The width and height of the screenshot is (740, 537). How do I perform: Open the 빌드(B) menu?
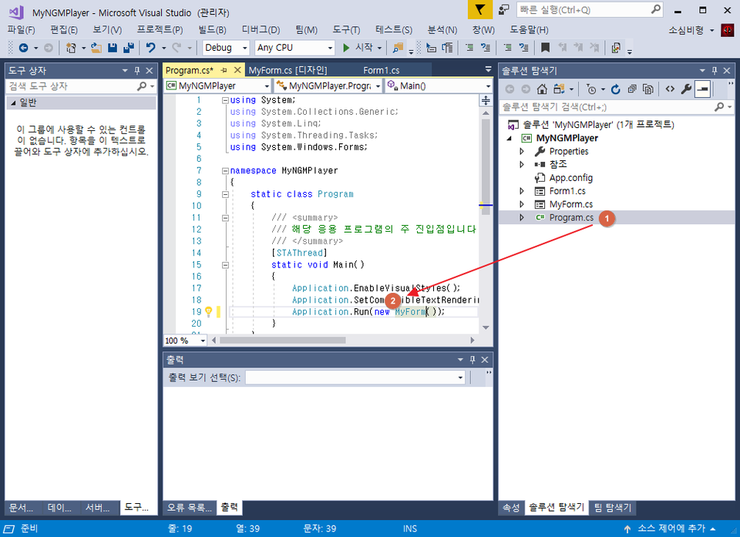click(x=212, y=30)
